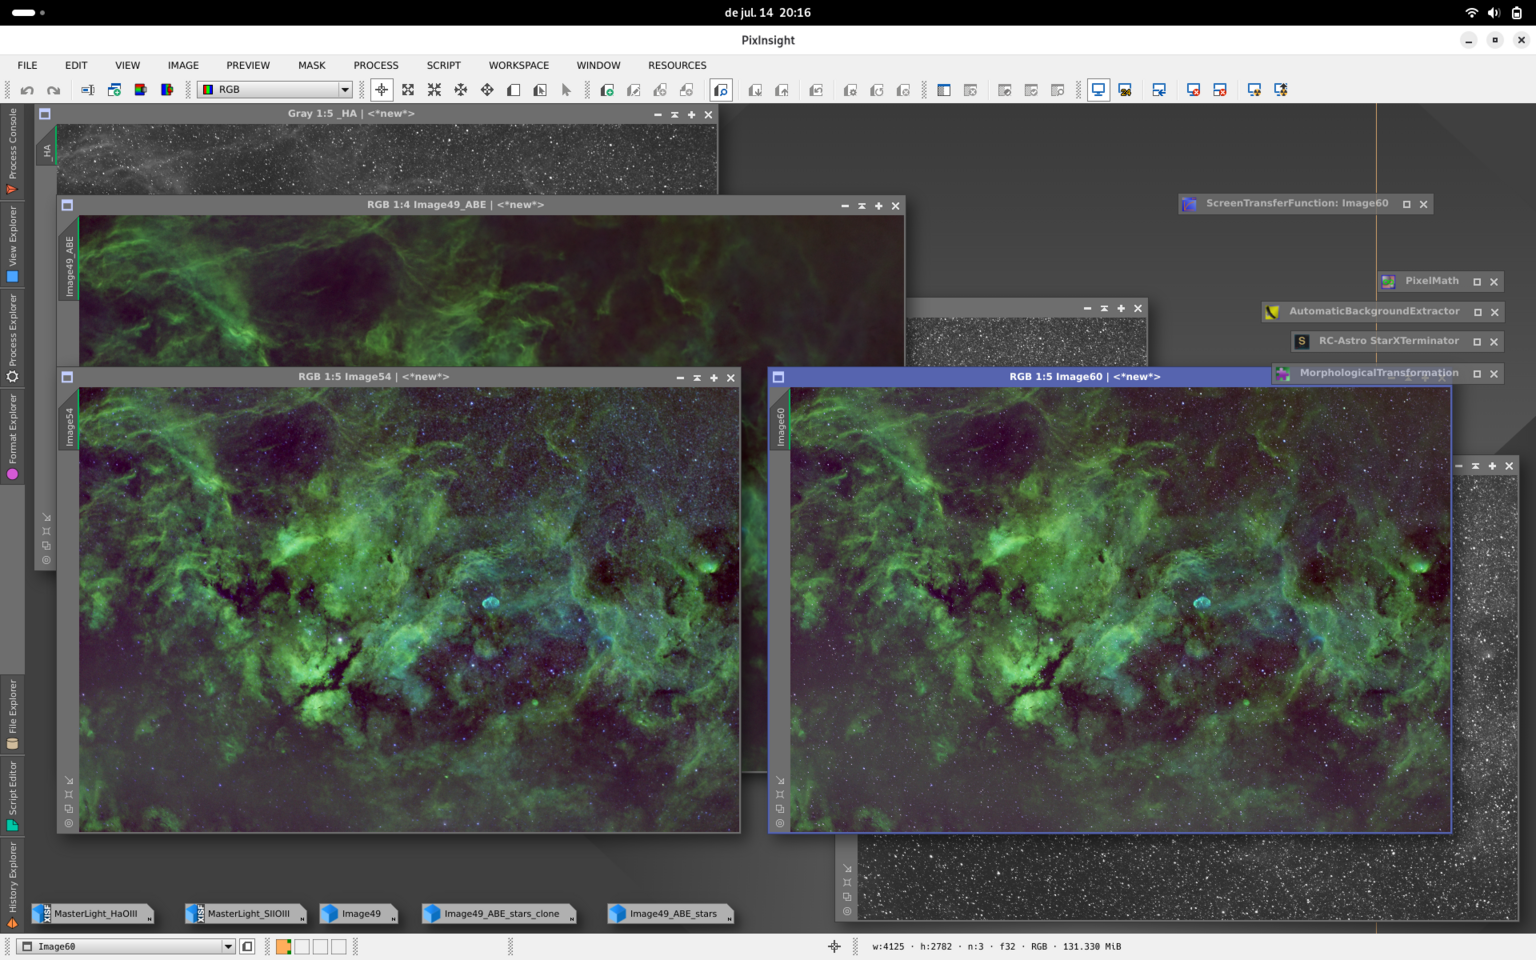Open the RGB channel display dropdown
This screenshot has width=1536, height=960.
275,90
